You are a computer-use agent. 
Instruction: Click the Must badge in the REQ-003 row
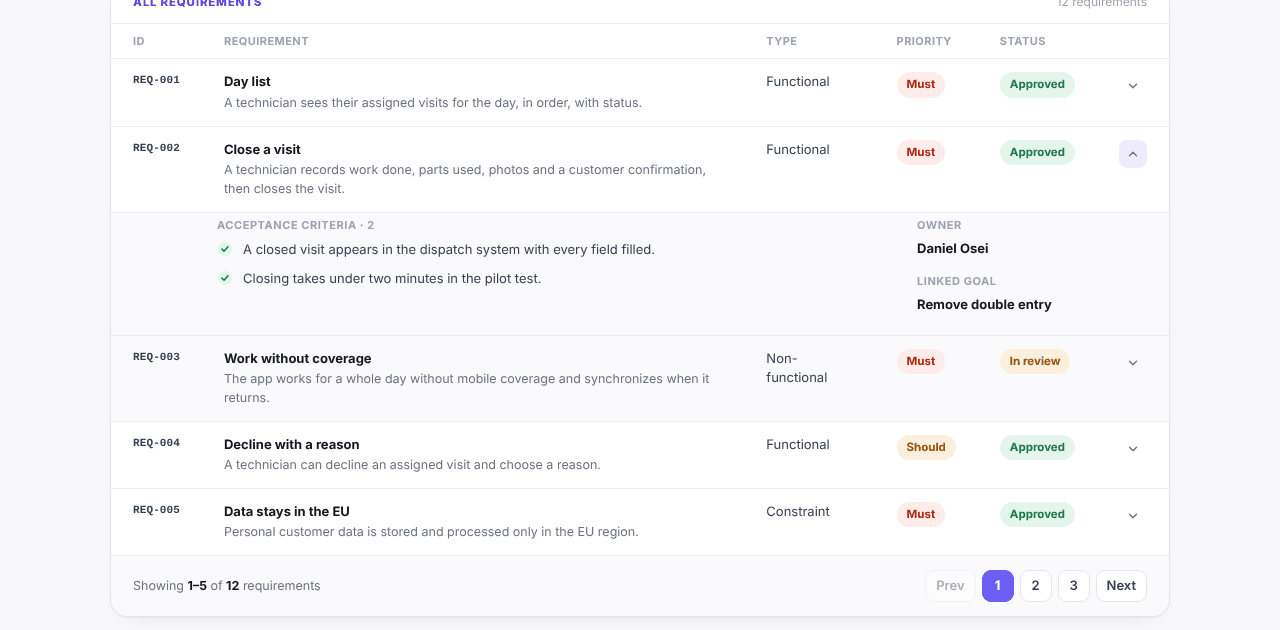tap(921, 362)
